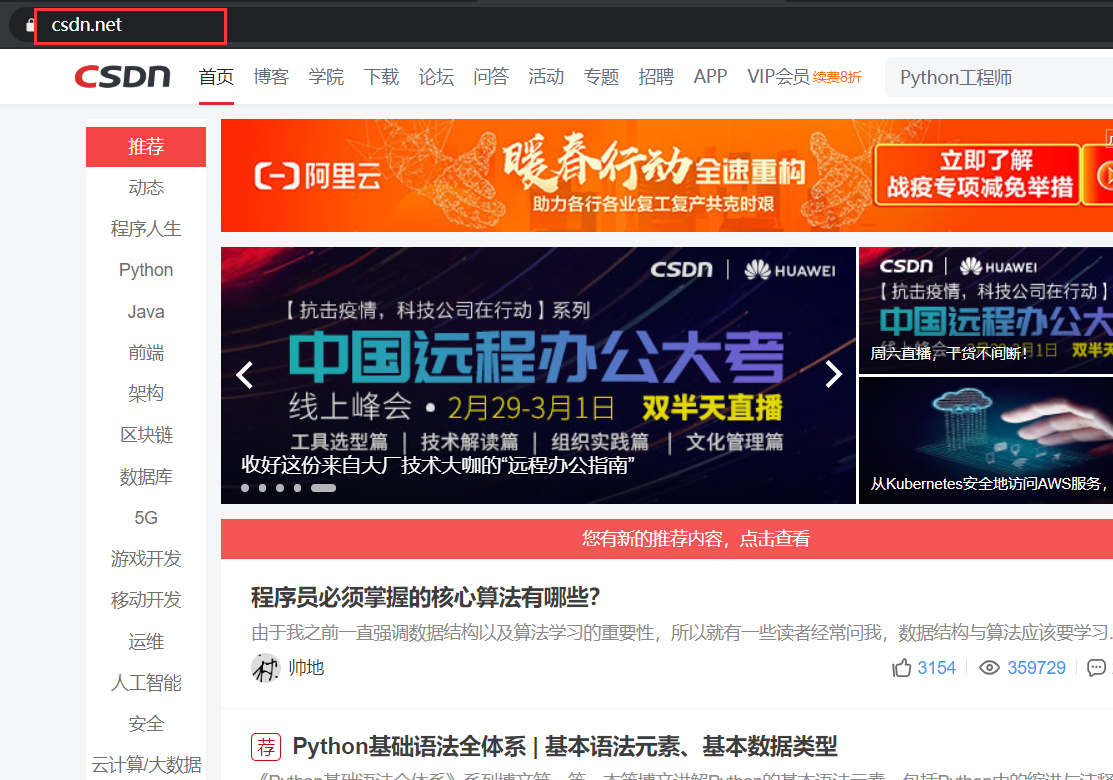Click the 阿里云 暖春行动 banner ad
This screenshot has width=1113, height=780.
(x=667, y=175)
